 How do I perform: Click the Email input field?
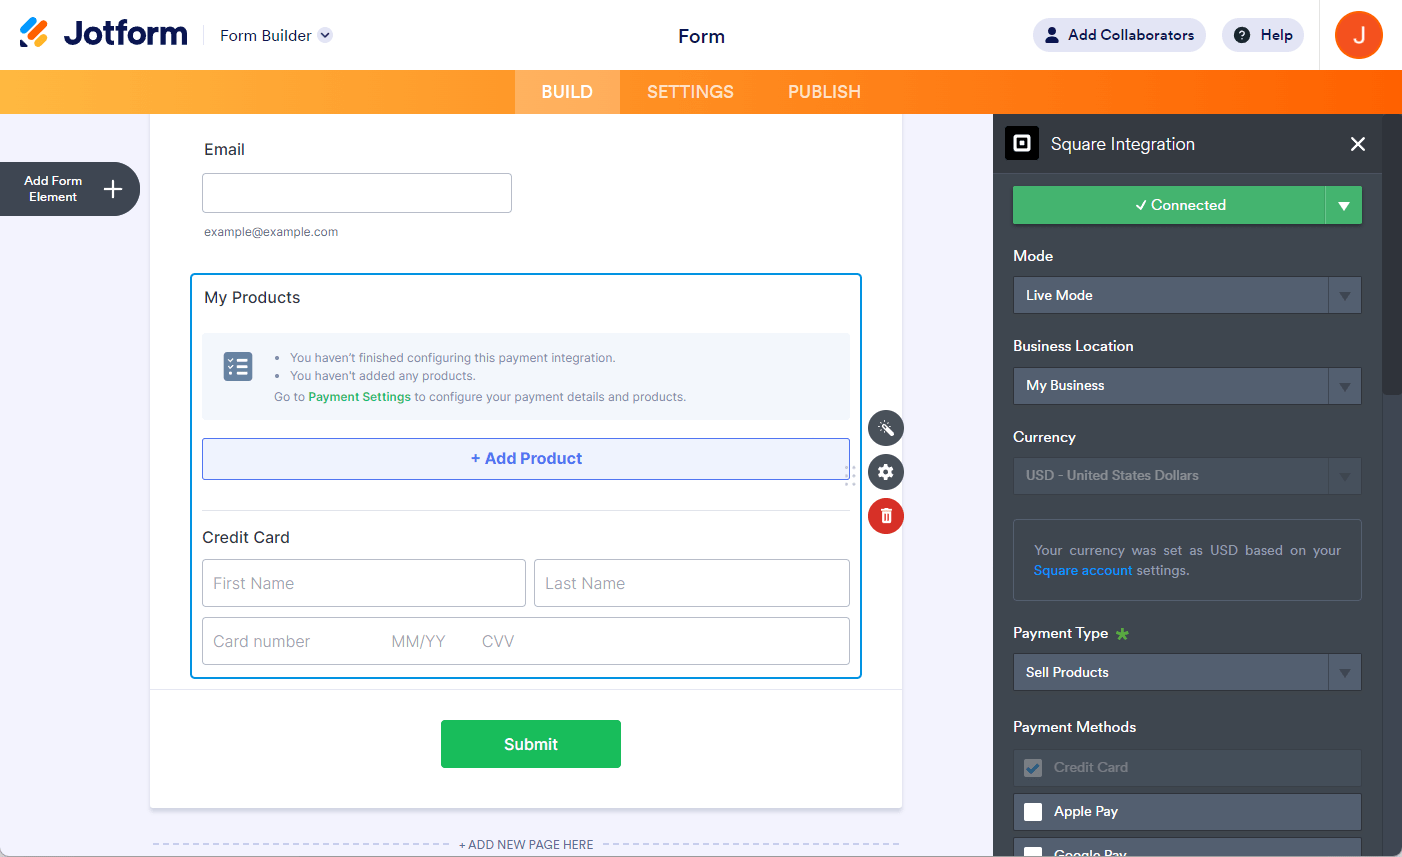point(357,193)
